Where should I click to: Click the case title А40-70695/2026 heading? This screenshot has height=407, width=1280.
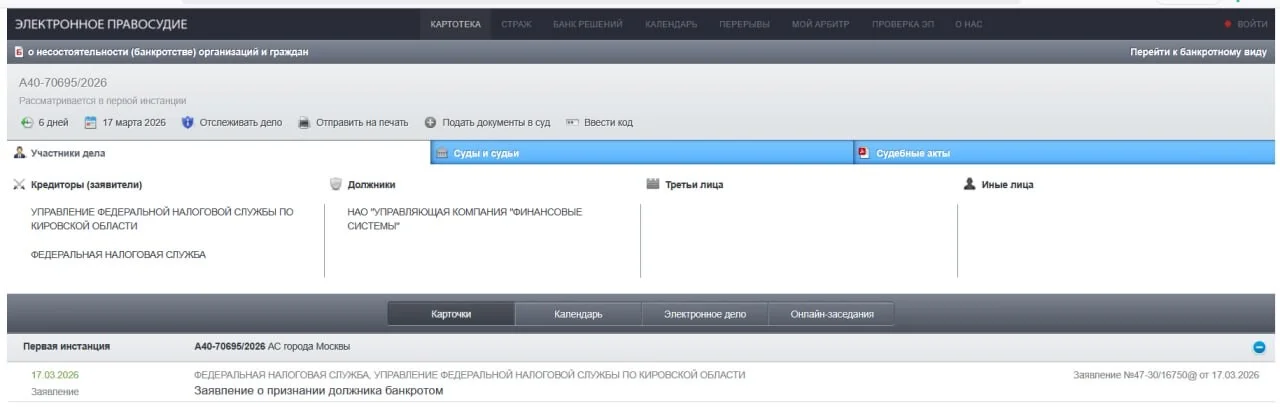63,82
